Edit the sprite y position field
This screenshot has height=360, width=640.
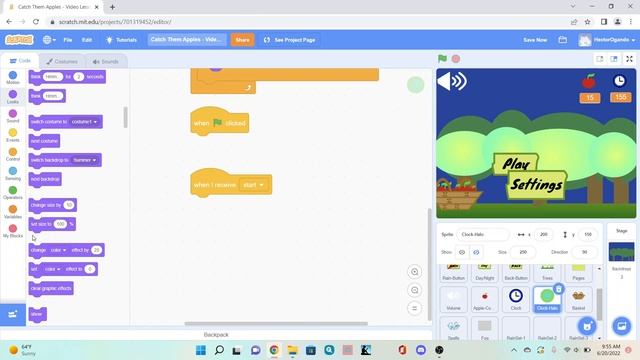(588, 234)
